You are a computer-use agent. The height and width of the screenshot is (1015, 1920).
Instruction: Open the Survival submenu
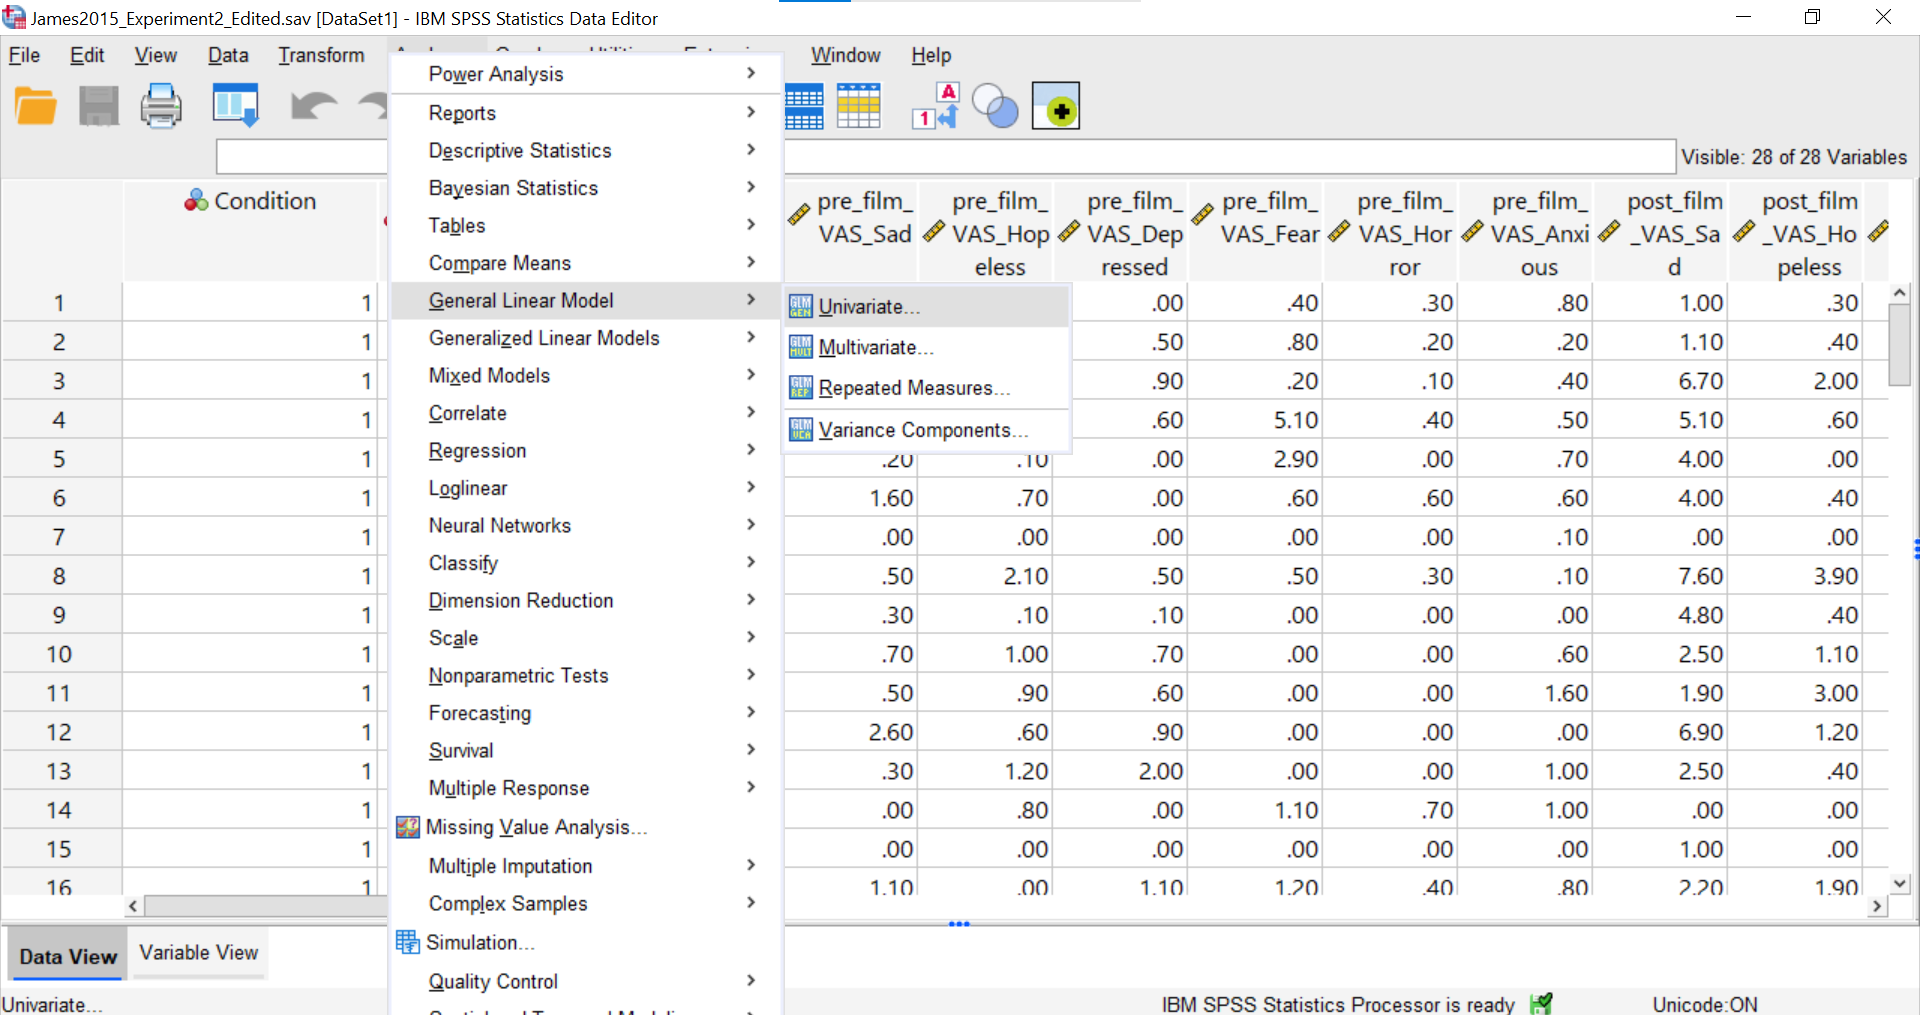click(586, 750)
